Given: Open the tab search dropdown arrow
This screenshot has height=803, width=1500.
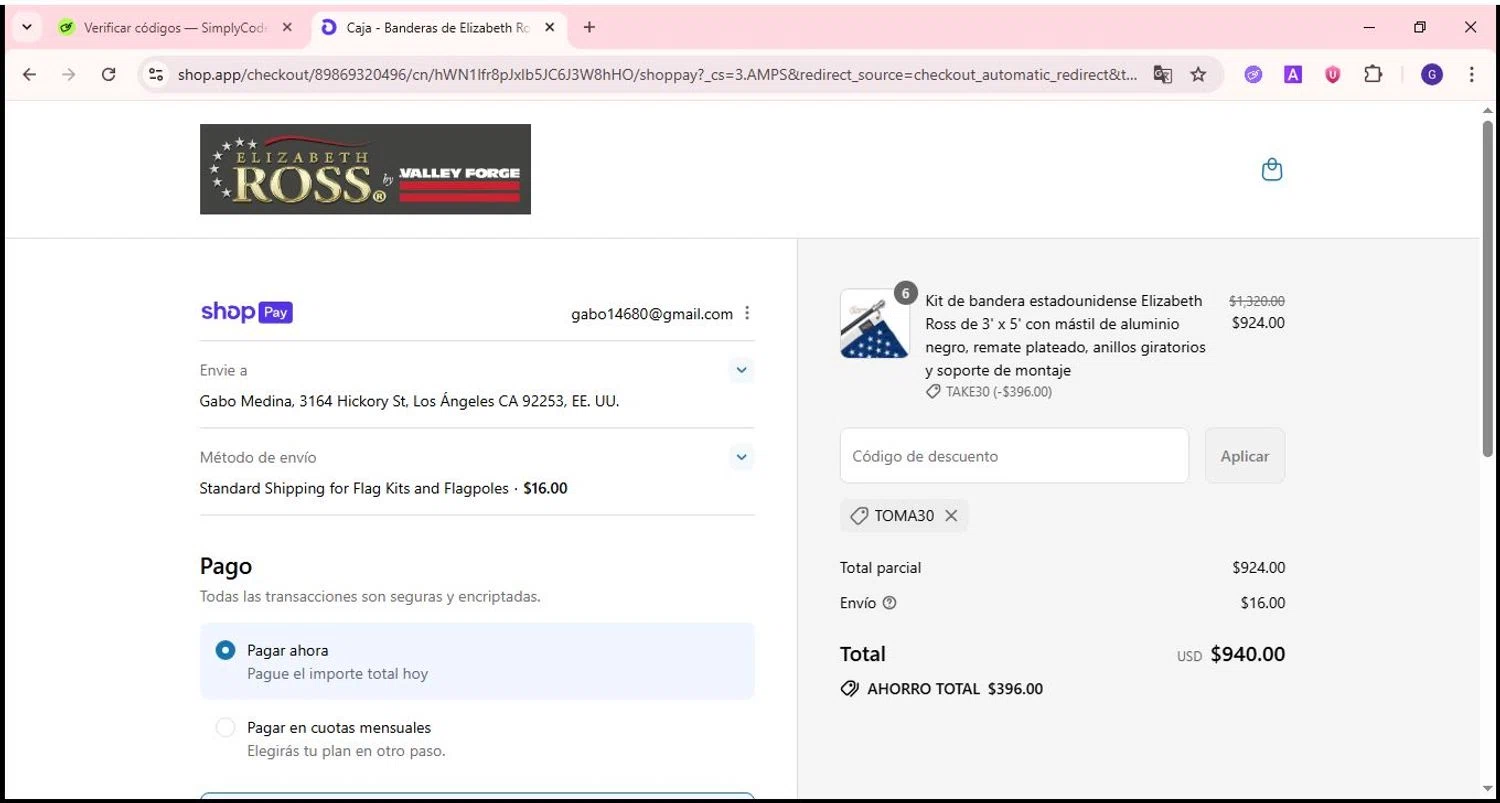Looking at the screenshot, I should [x=26, y=27].
